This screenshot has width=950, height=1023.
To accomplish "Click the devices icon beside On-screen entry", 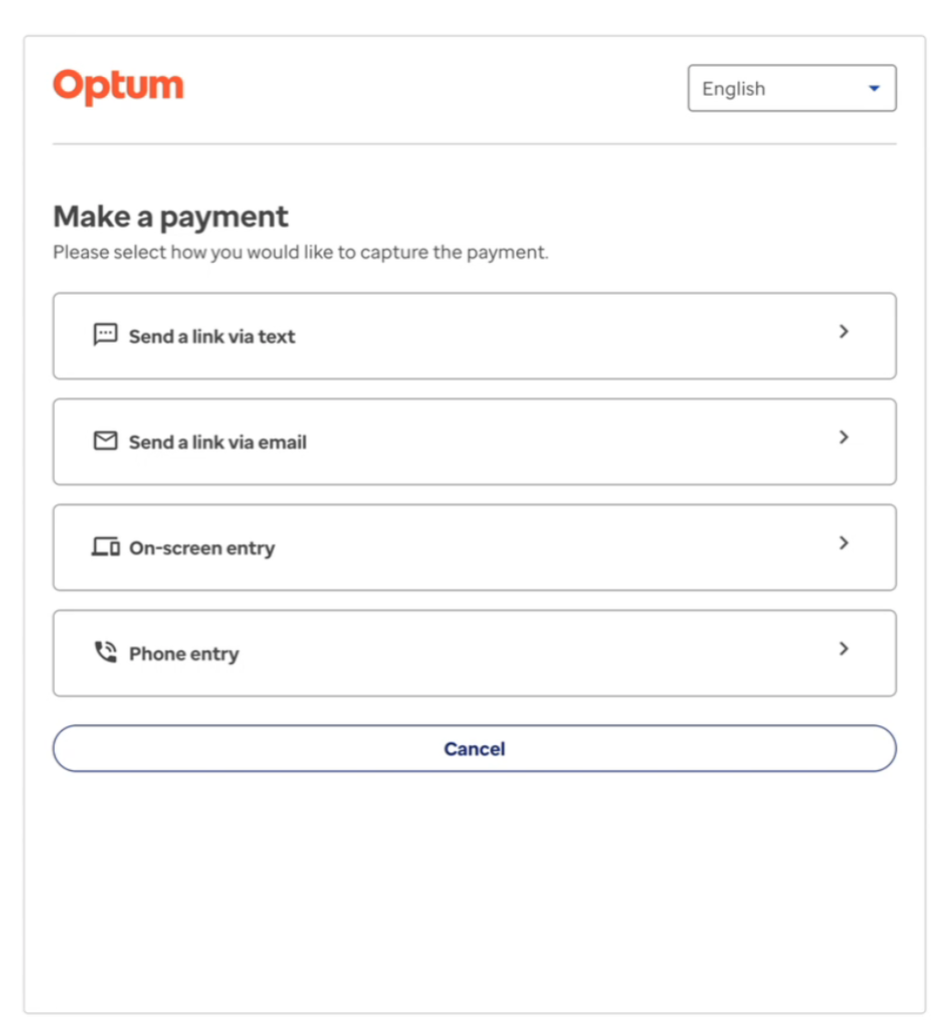I will pos(105,547).
